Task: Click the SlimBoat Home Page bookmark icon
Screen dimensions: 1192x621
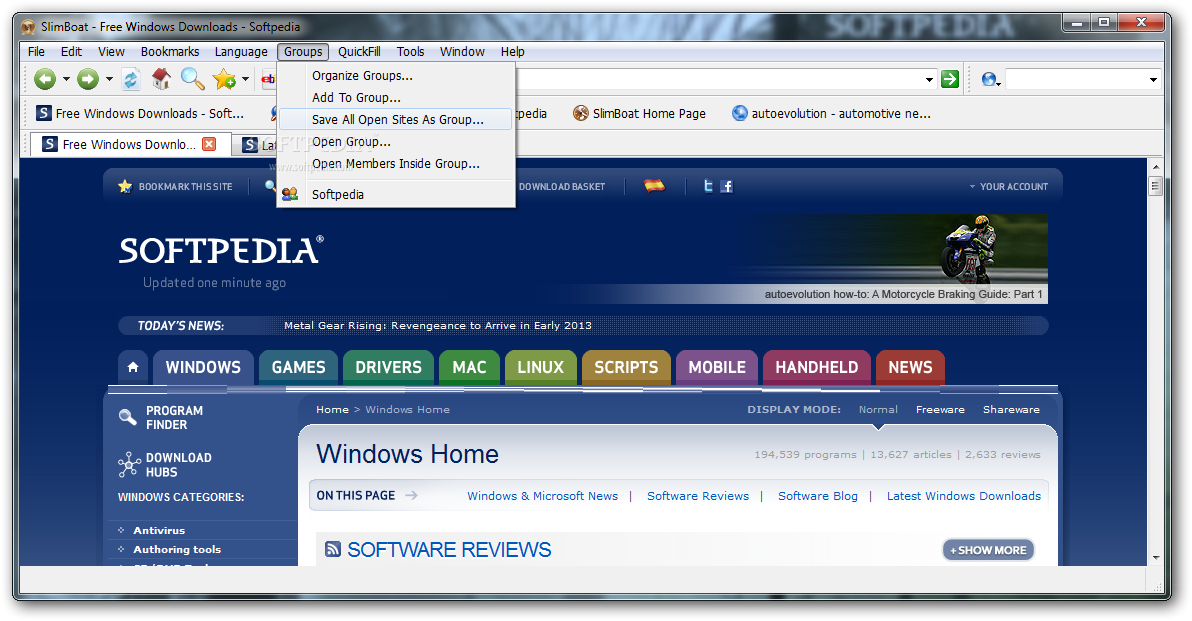Action: click(581, 113)
